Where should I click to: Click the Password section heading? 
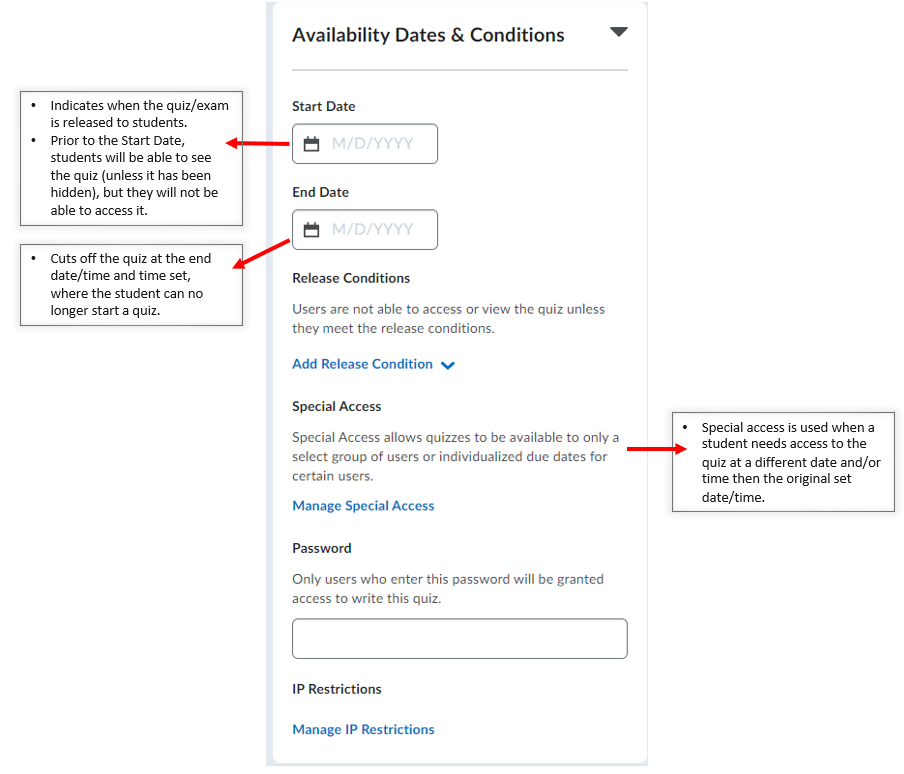321,548
